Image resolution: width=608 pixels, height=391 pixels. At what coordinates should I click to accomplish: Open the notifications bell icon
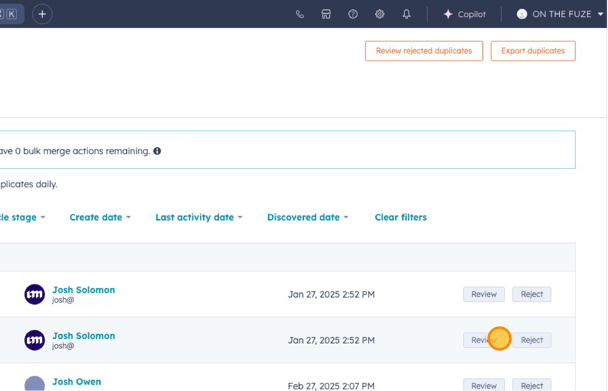[x=406, y=14]
